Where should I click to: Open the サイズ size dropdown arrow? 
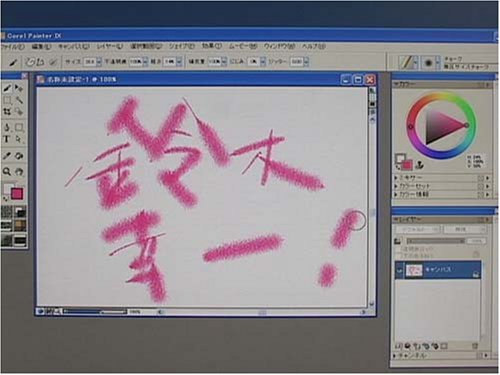99,62
